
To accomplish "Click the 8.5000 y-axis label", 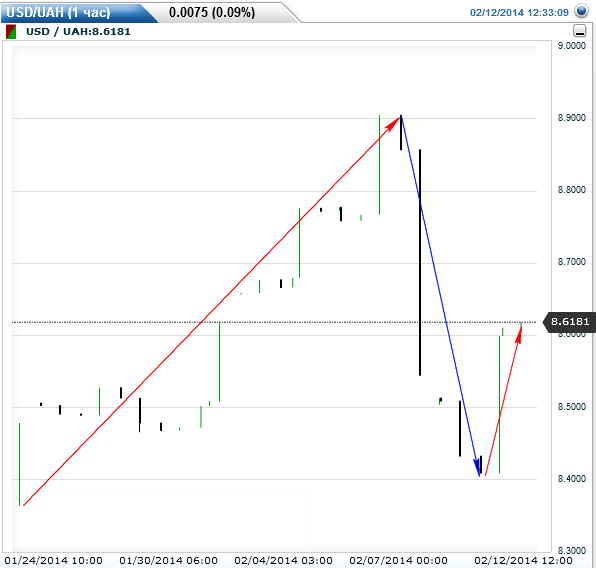I will (571, 406).
